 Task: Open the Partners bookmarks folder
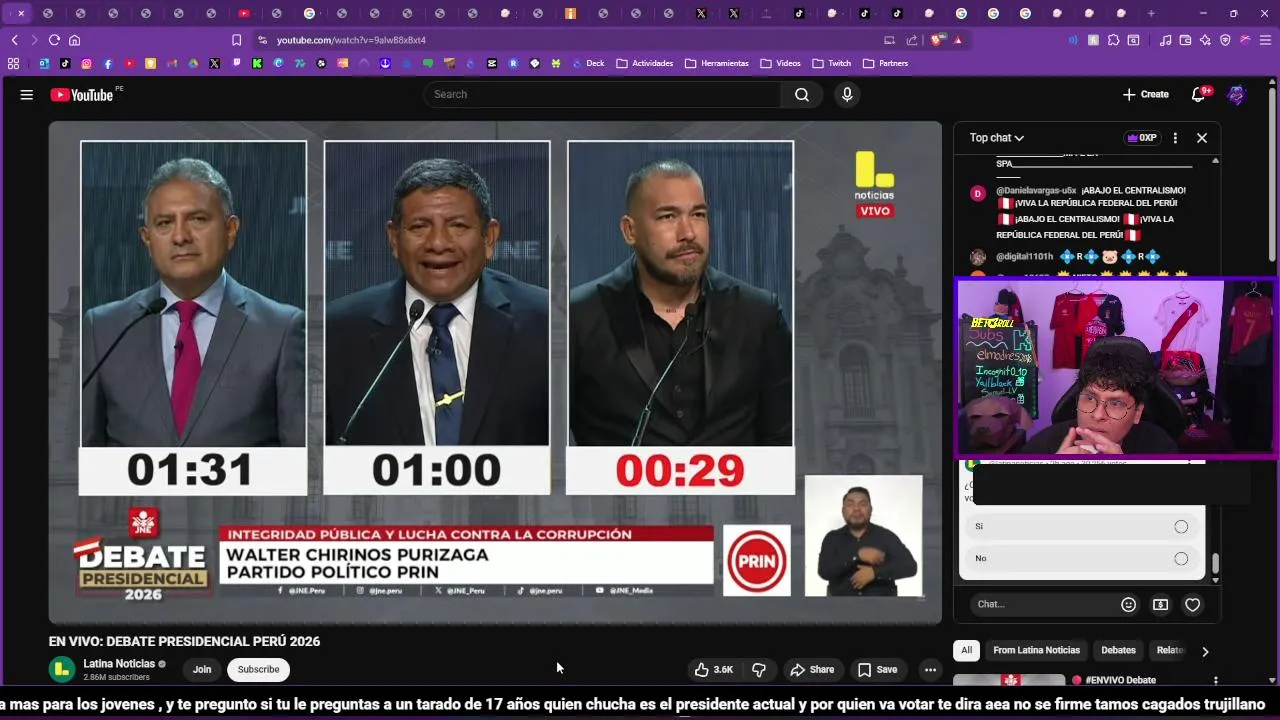tap(885, 63)
